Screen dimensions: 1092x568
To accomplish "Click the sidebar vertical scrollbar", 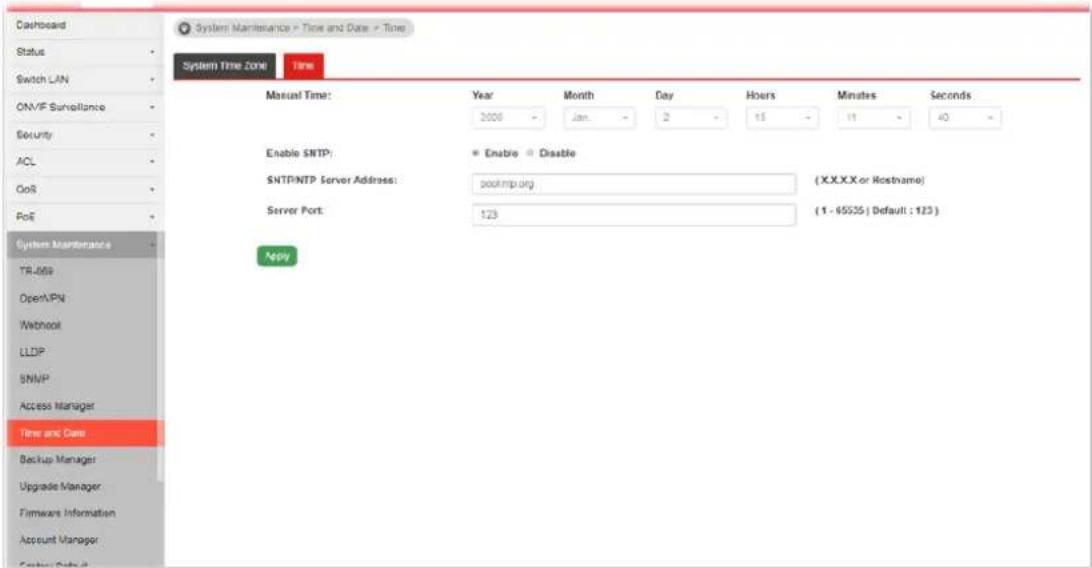I will click(x=160, y=355).
